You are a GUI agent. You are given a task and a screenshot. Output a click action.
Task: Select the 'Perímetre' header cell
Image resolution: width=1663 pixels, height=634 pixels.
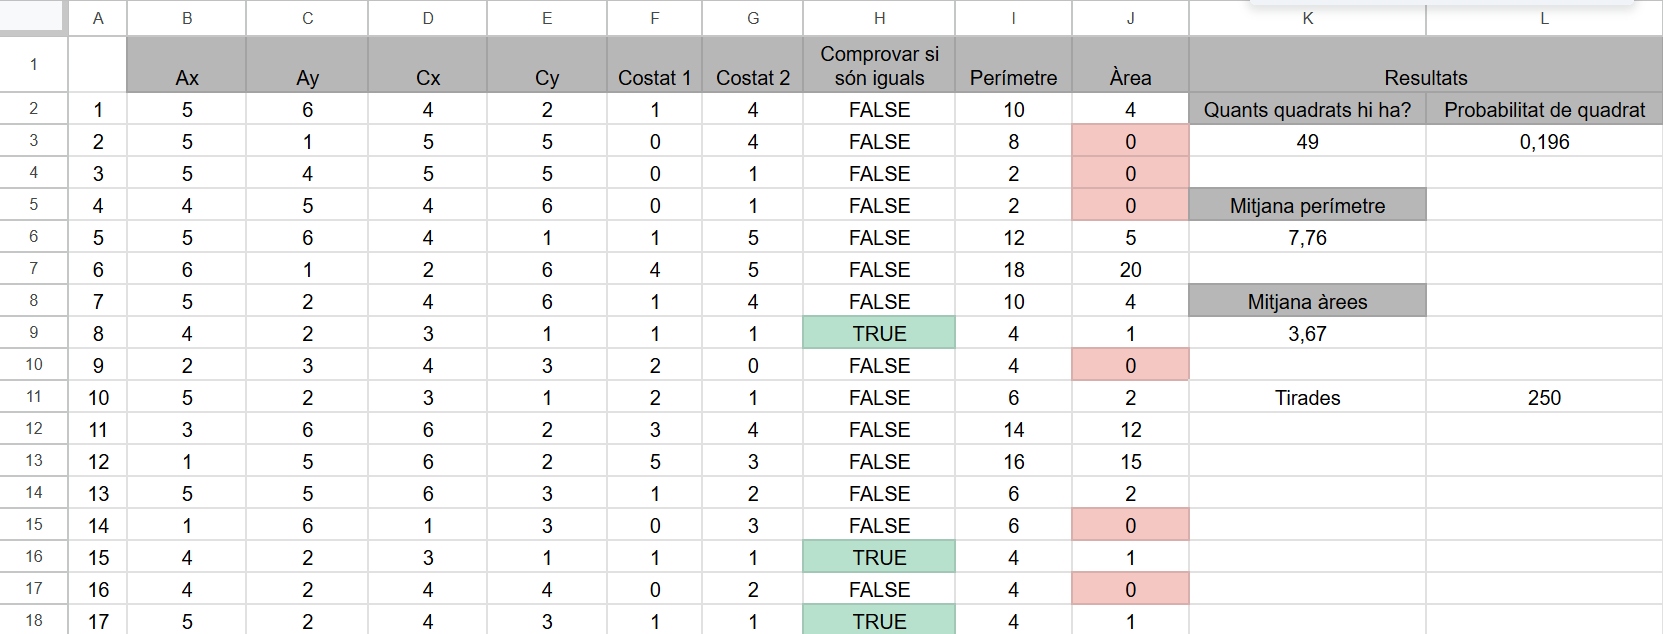click(x=1013, y=66)
